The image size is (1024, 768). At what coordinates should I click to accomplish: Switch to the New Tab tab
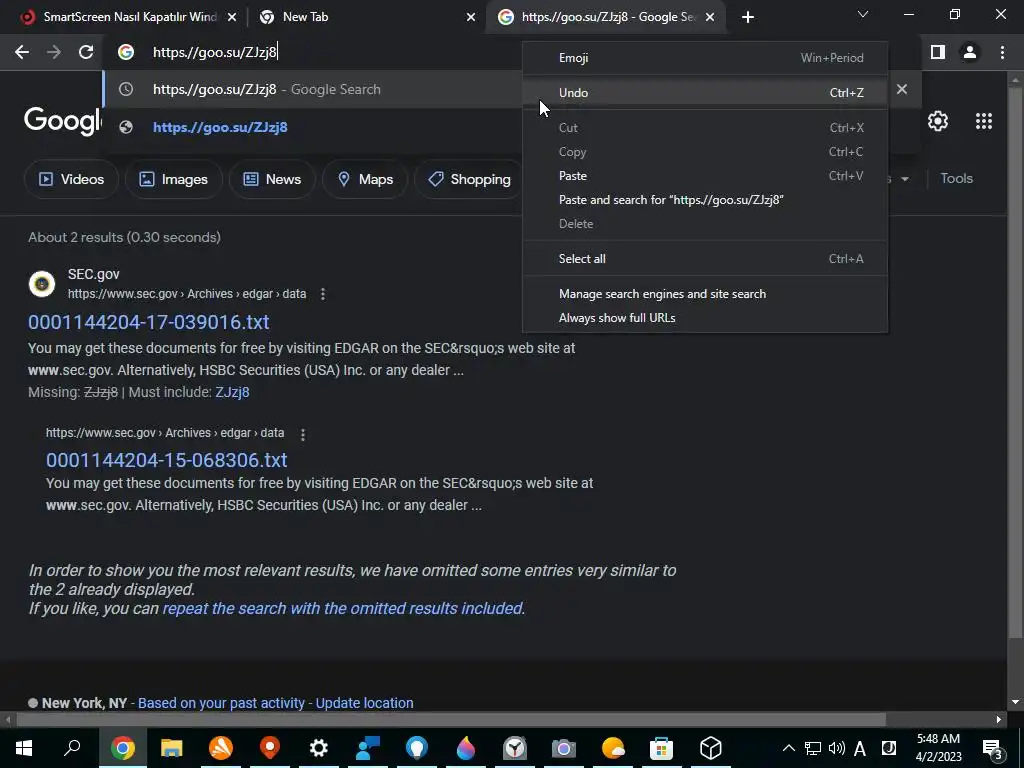click(x=306, y=17)
